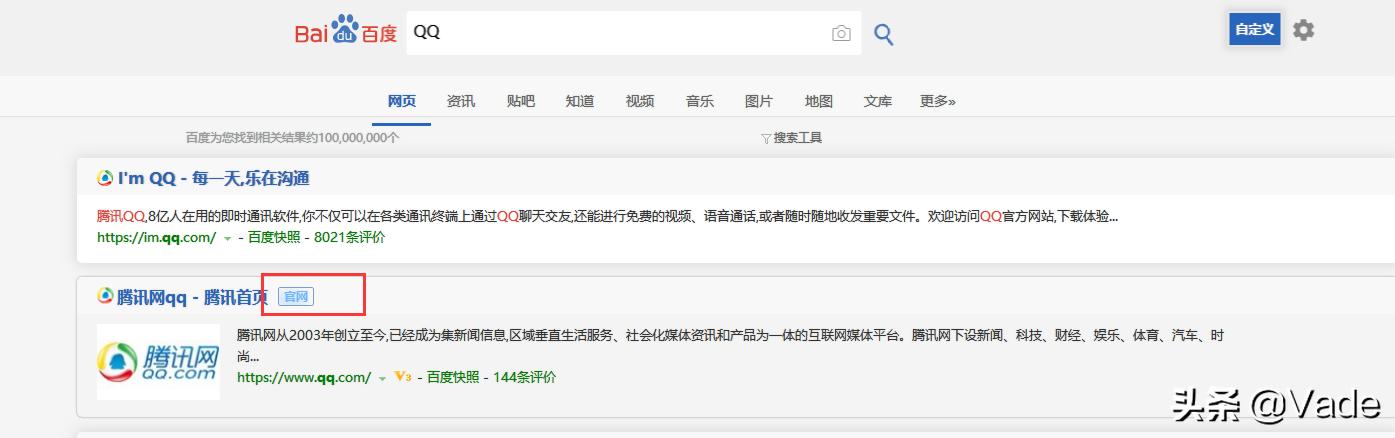
Task: Expand arrow next to www.qq.com URL
Action: 382,379
